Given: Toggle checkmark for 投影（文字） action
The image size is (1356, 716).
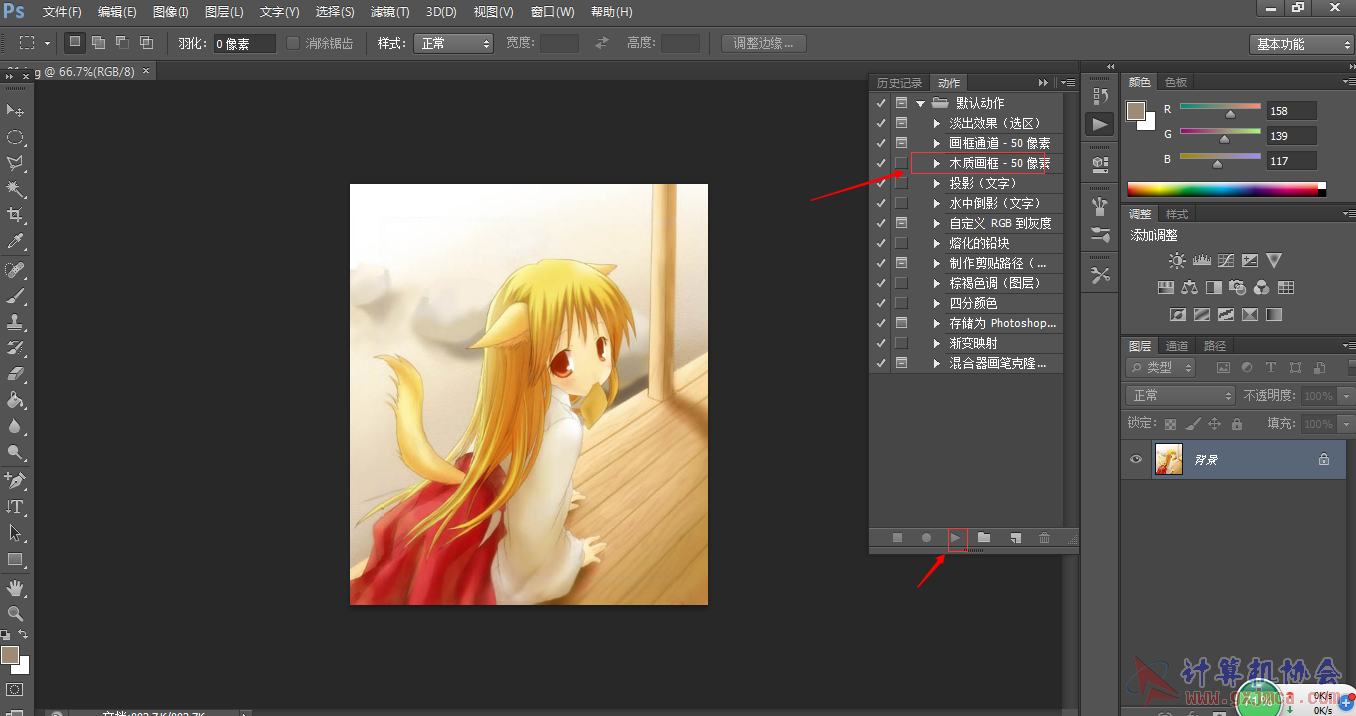Looking at the screenshot, I should 880,183.
